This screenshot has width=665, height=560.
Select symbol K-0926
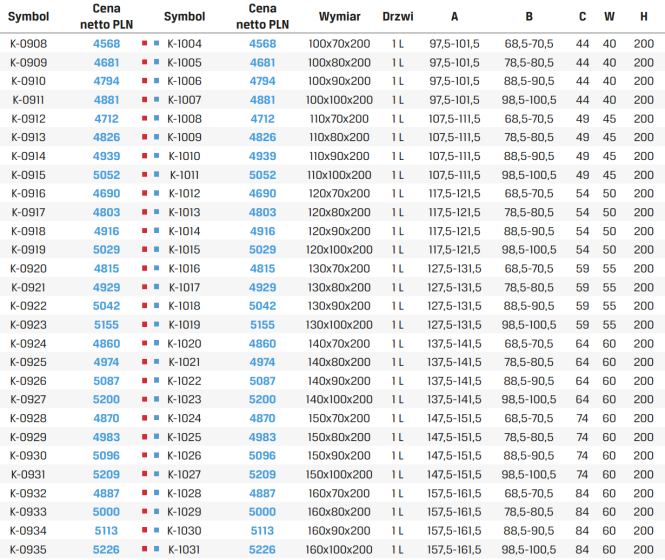[28, 381]
